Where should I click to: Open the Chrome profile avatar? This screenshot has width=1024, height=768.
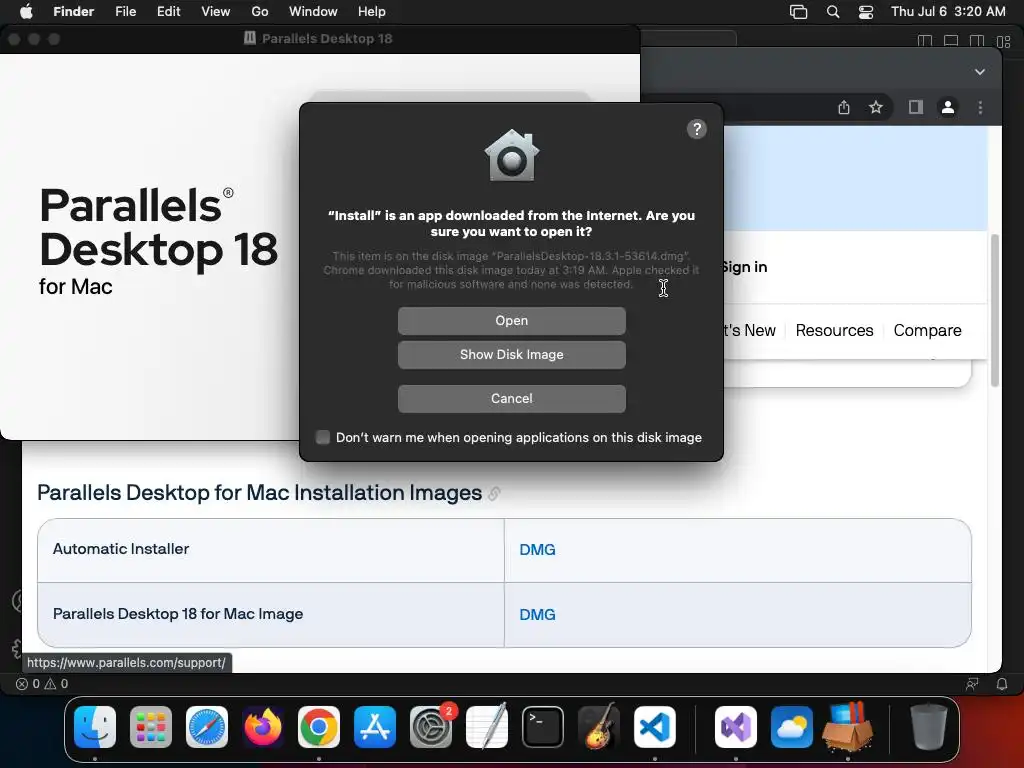tap(948, 107)
